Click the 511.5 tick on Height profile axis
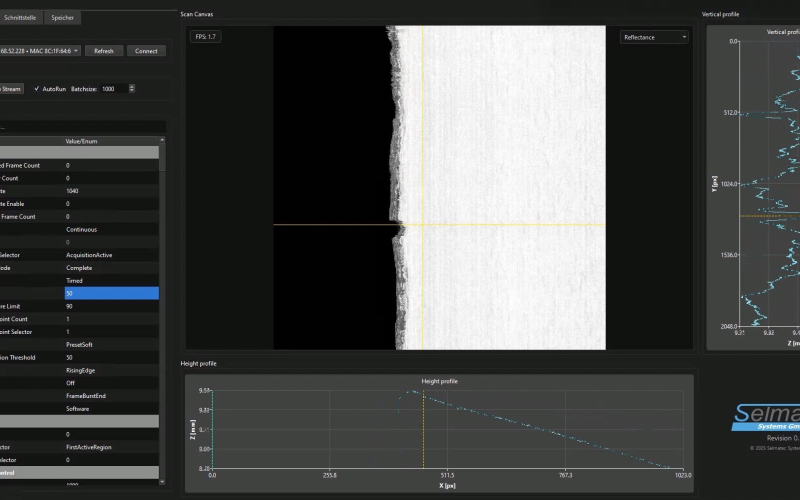800x500 pixels. (x=447, y=476)
